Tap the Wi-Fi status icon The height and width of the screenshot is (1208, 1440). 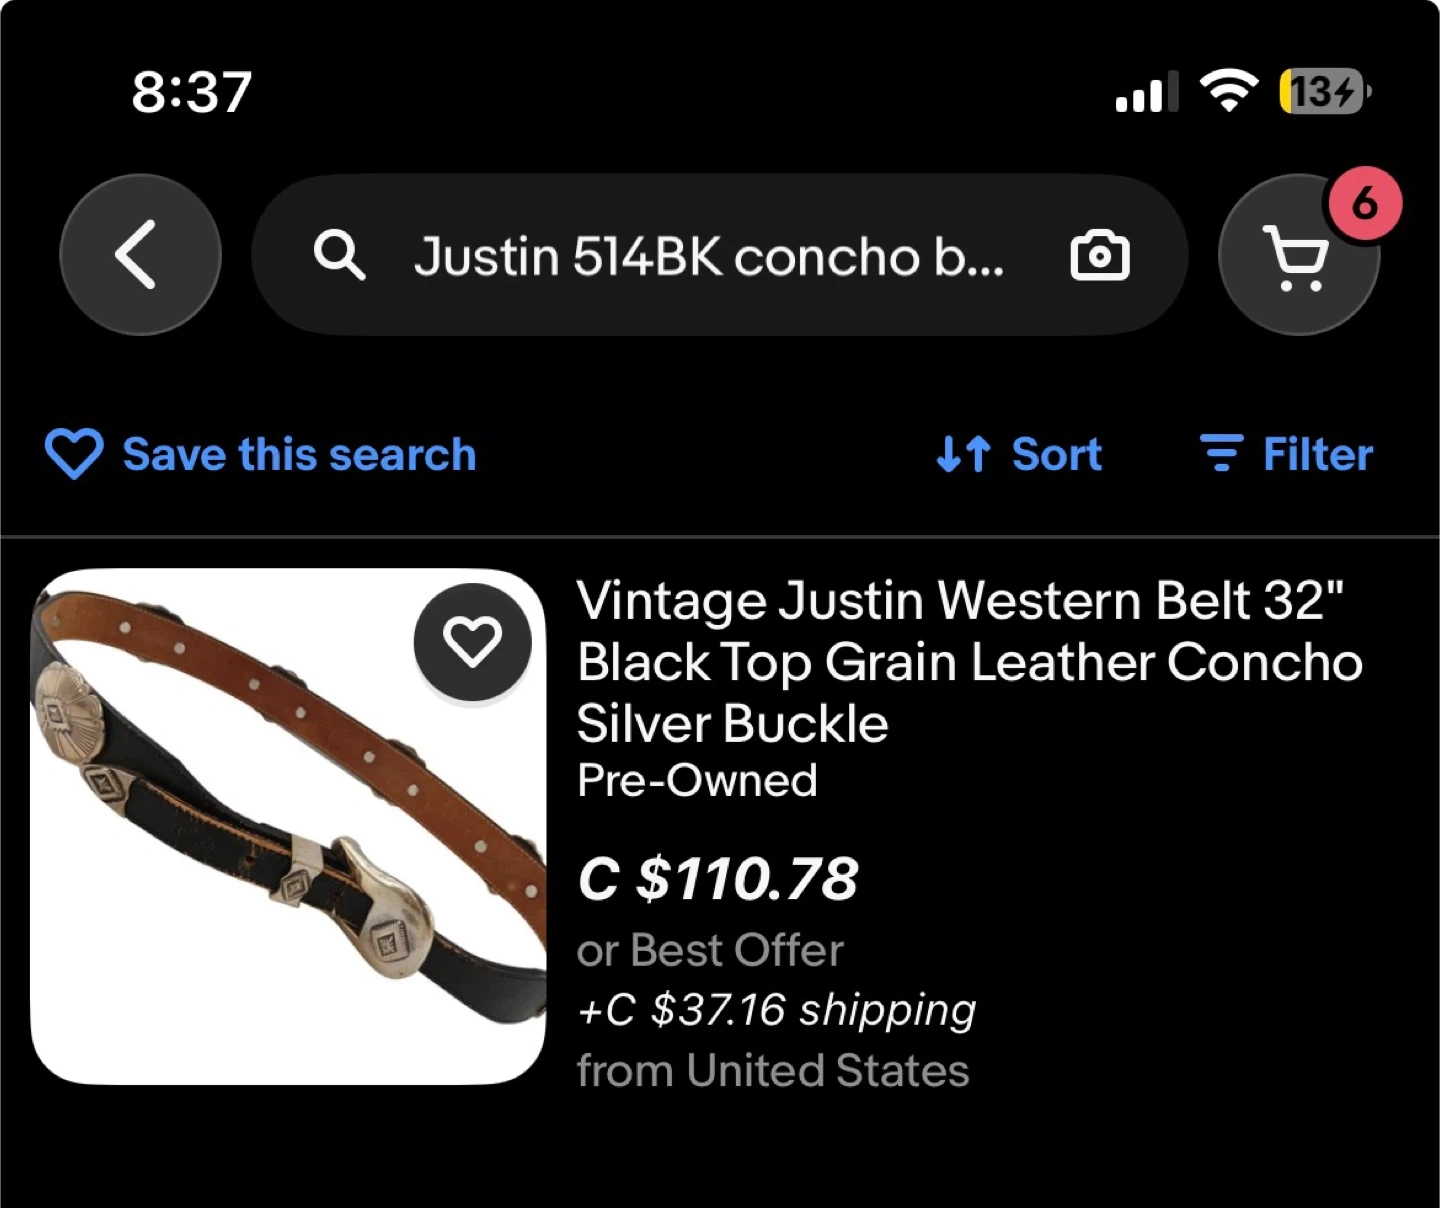click(1229, 92)
